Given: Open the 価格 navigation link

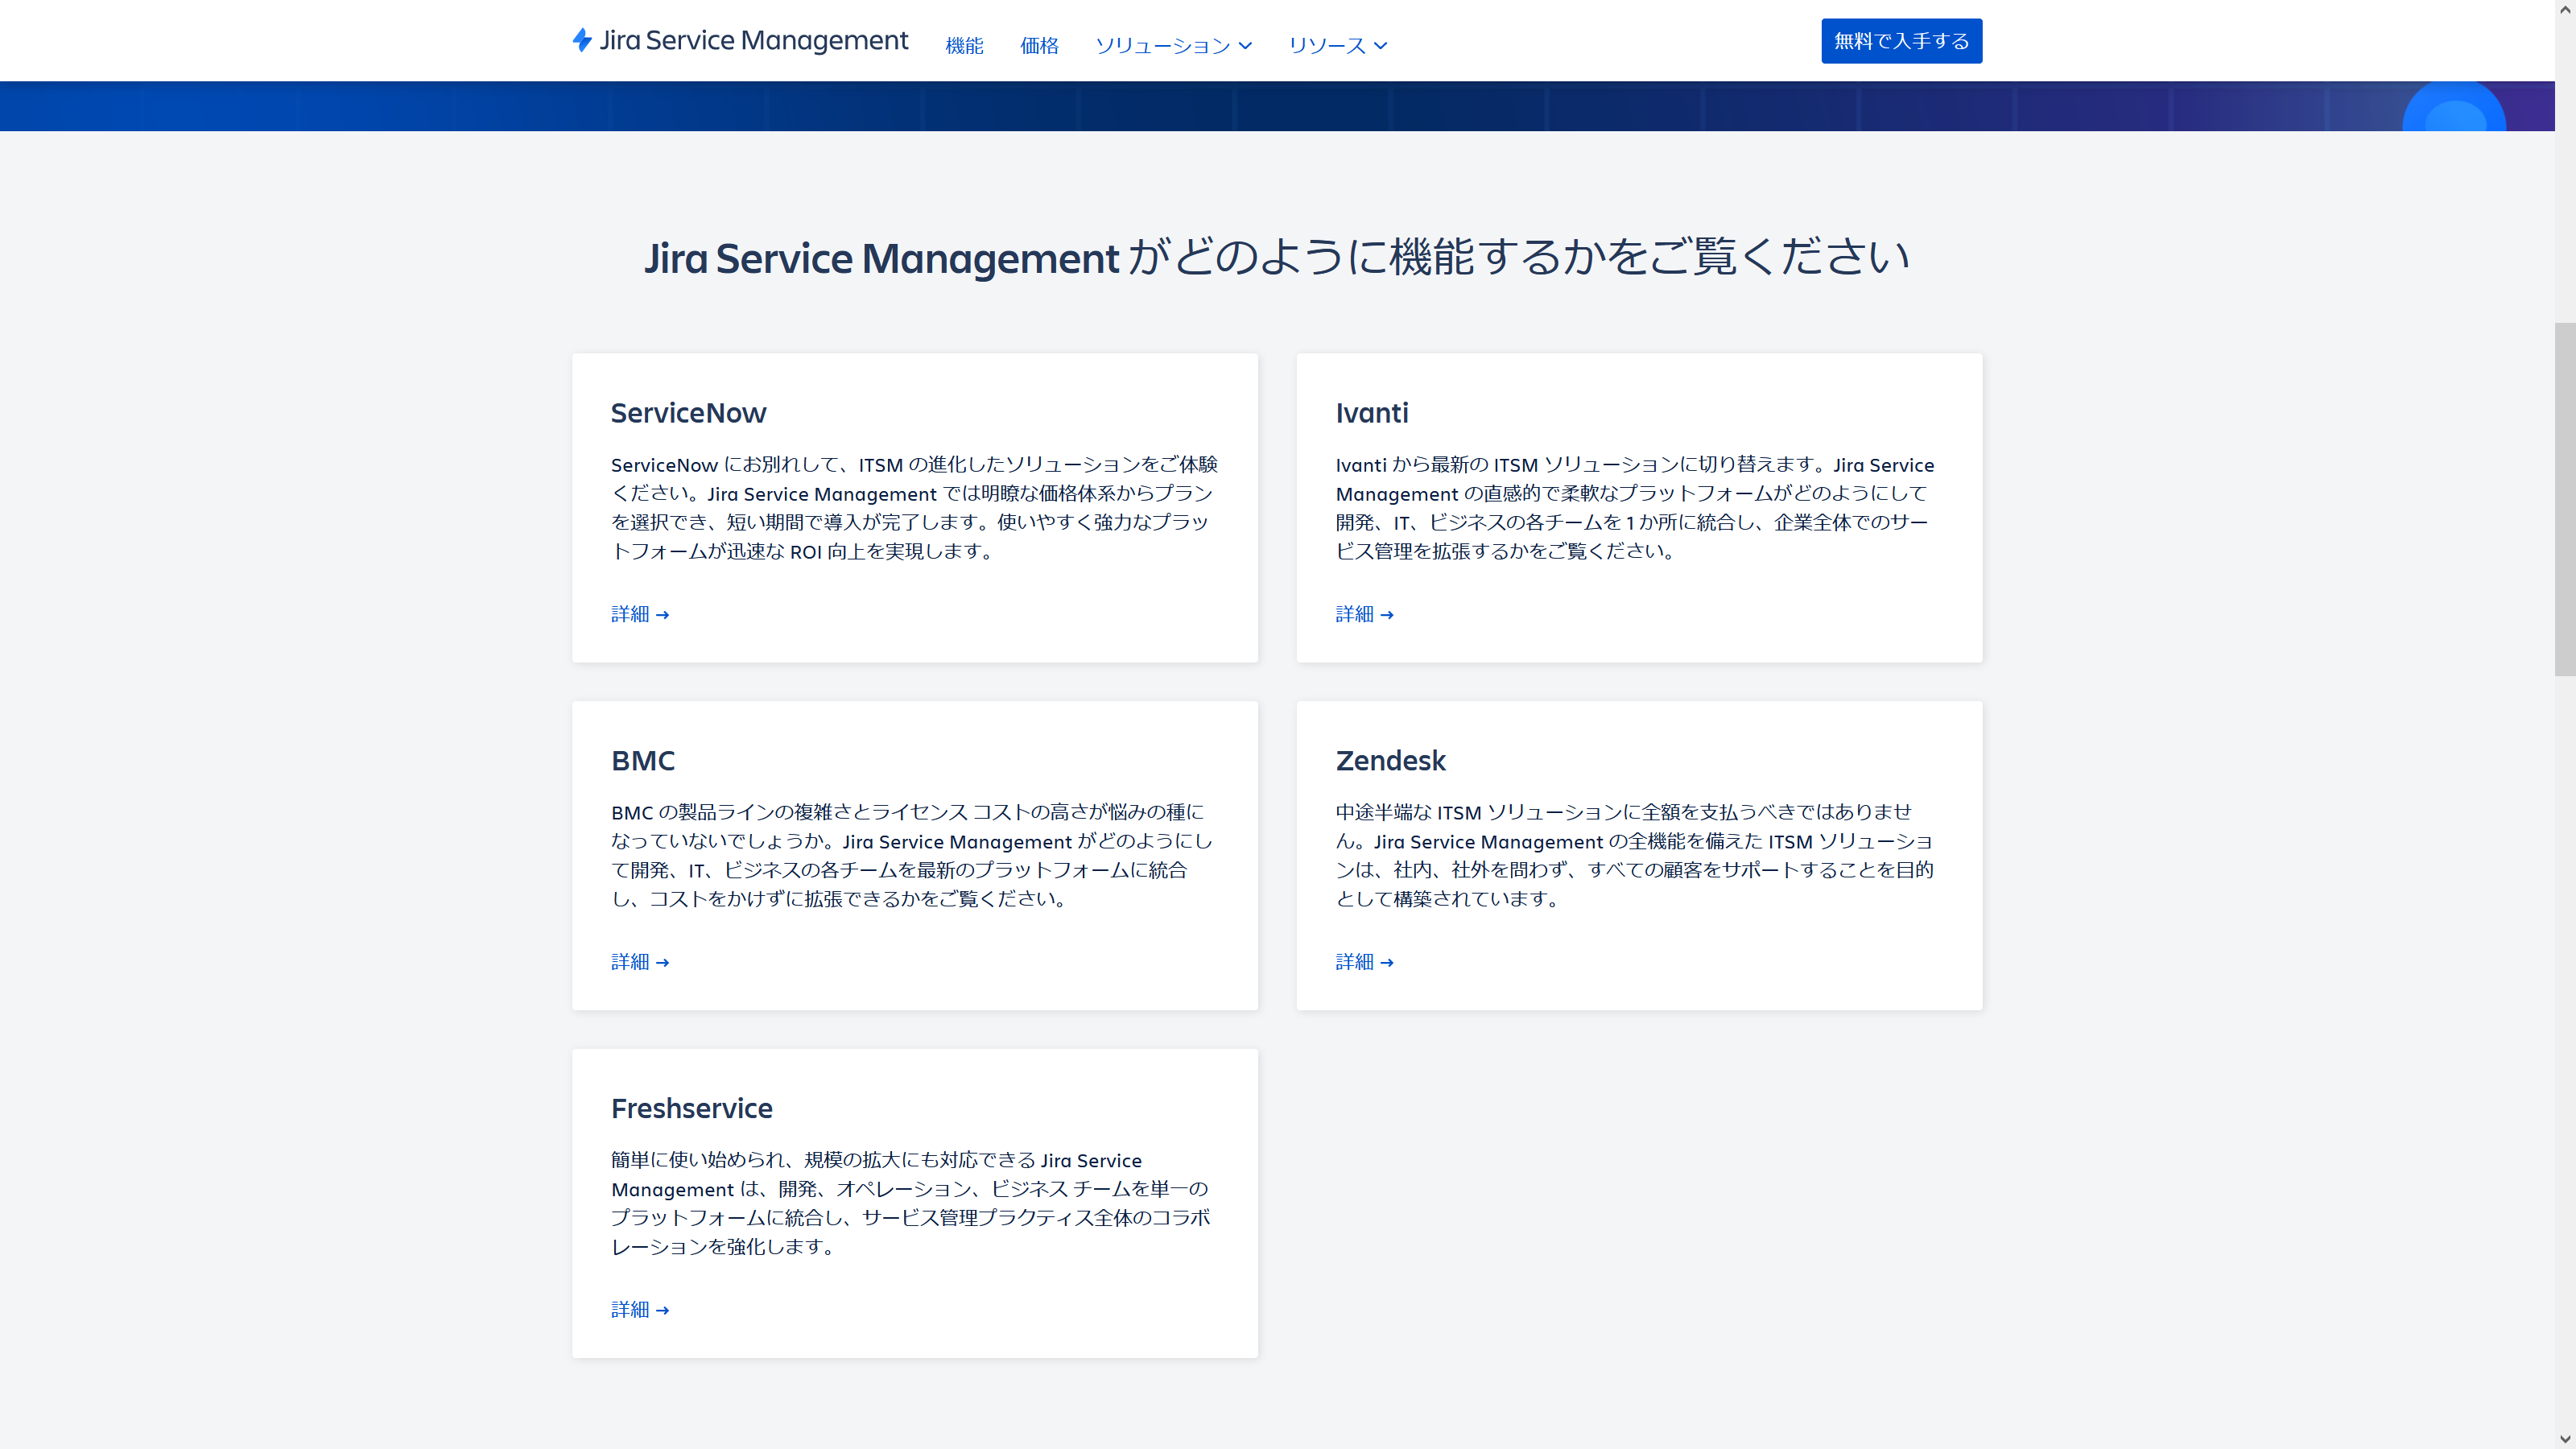Looking at the screenshot, I should pos(1039,45).
